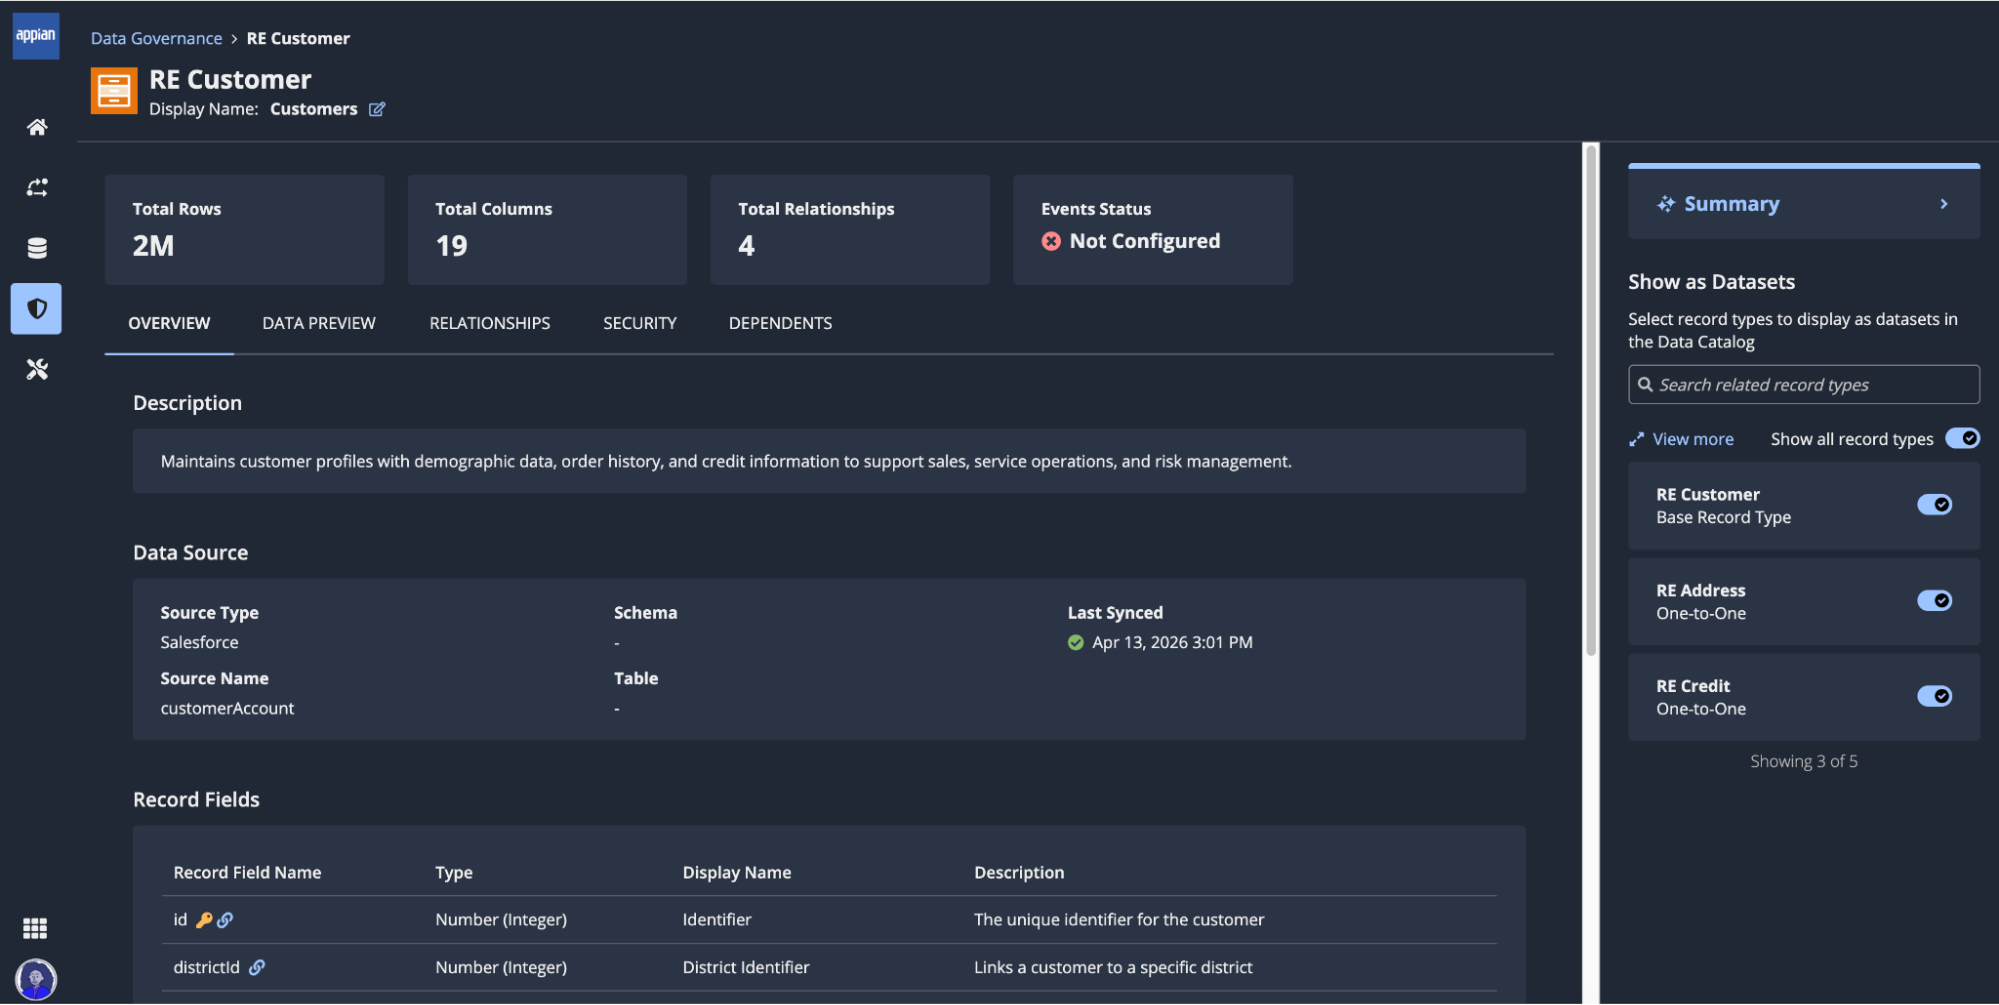
Task: Open the wrench tools icon in sidebar
Action: [37, 370]
